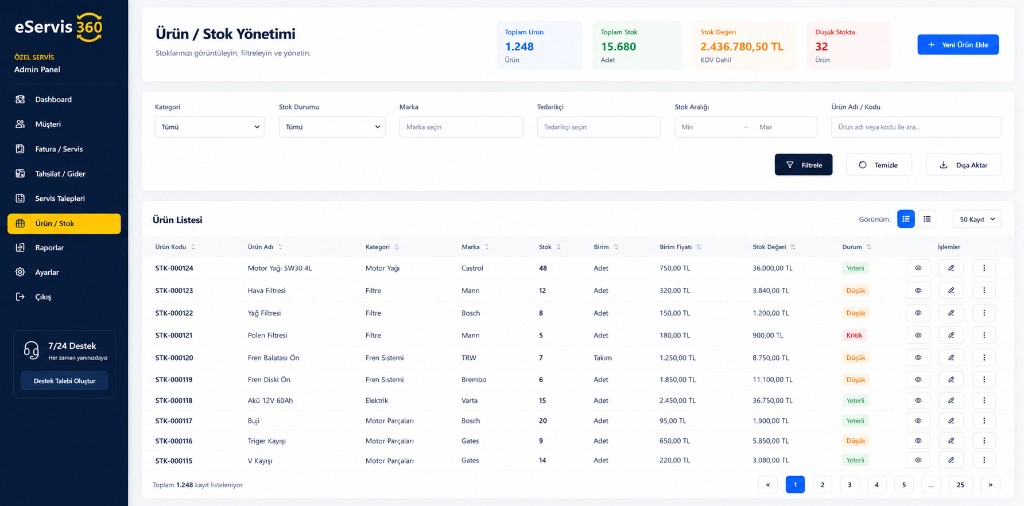Edit Motor Yağı 5W30 4L with pencil icon
This screenshot has width=1024, height=506.
951,268
